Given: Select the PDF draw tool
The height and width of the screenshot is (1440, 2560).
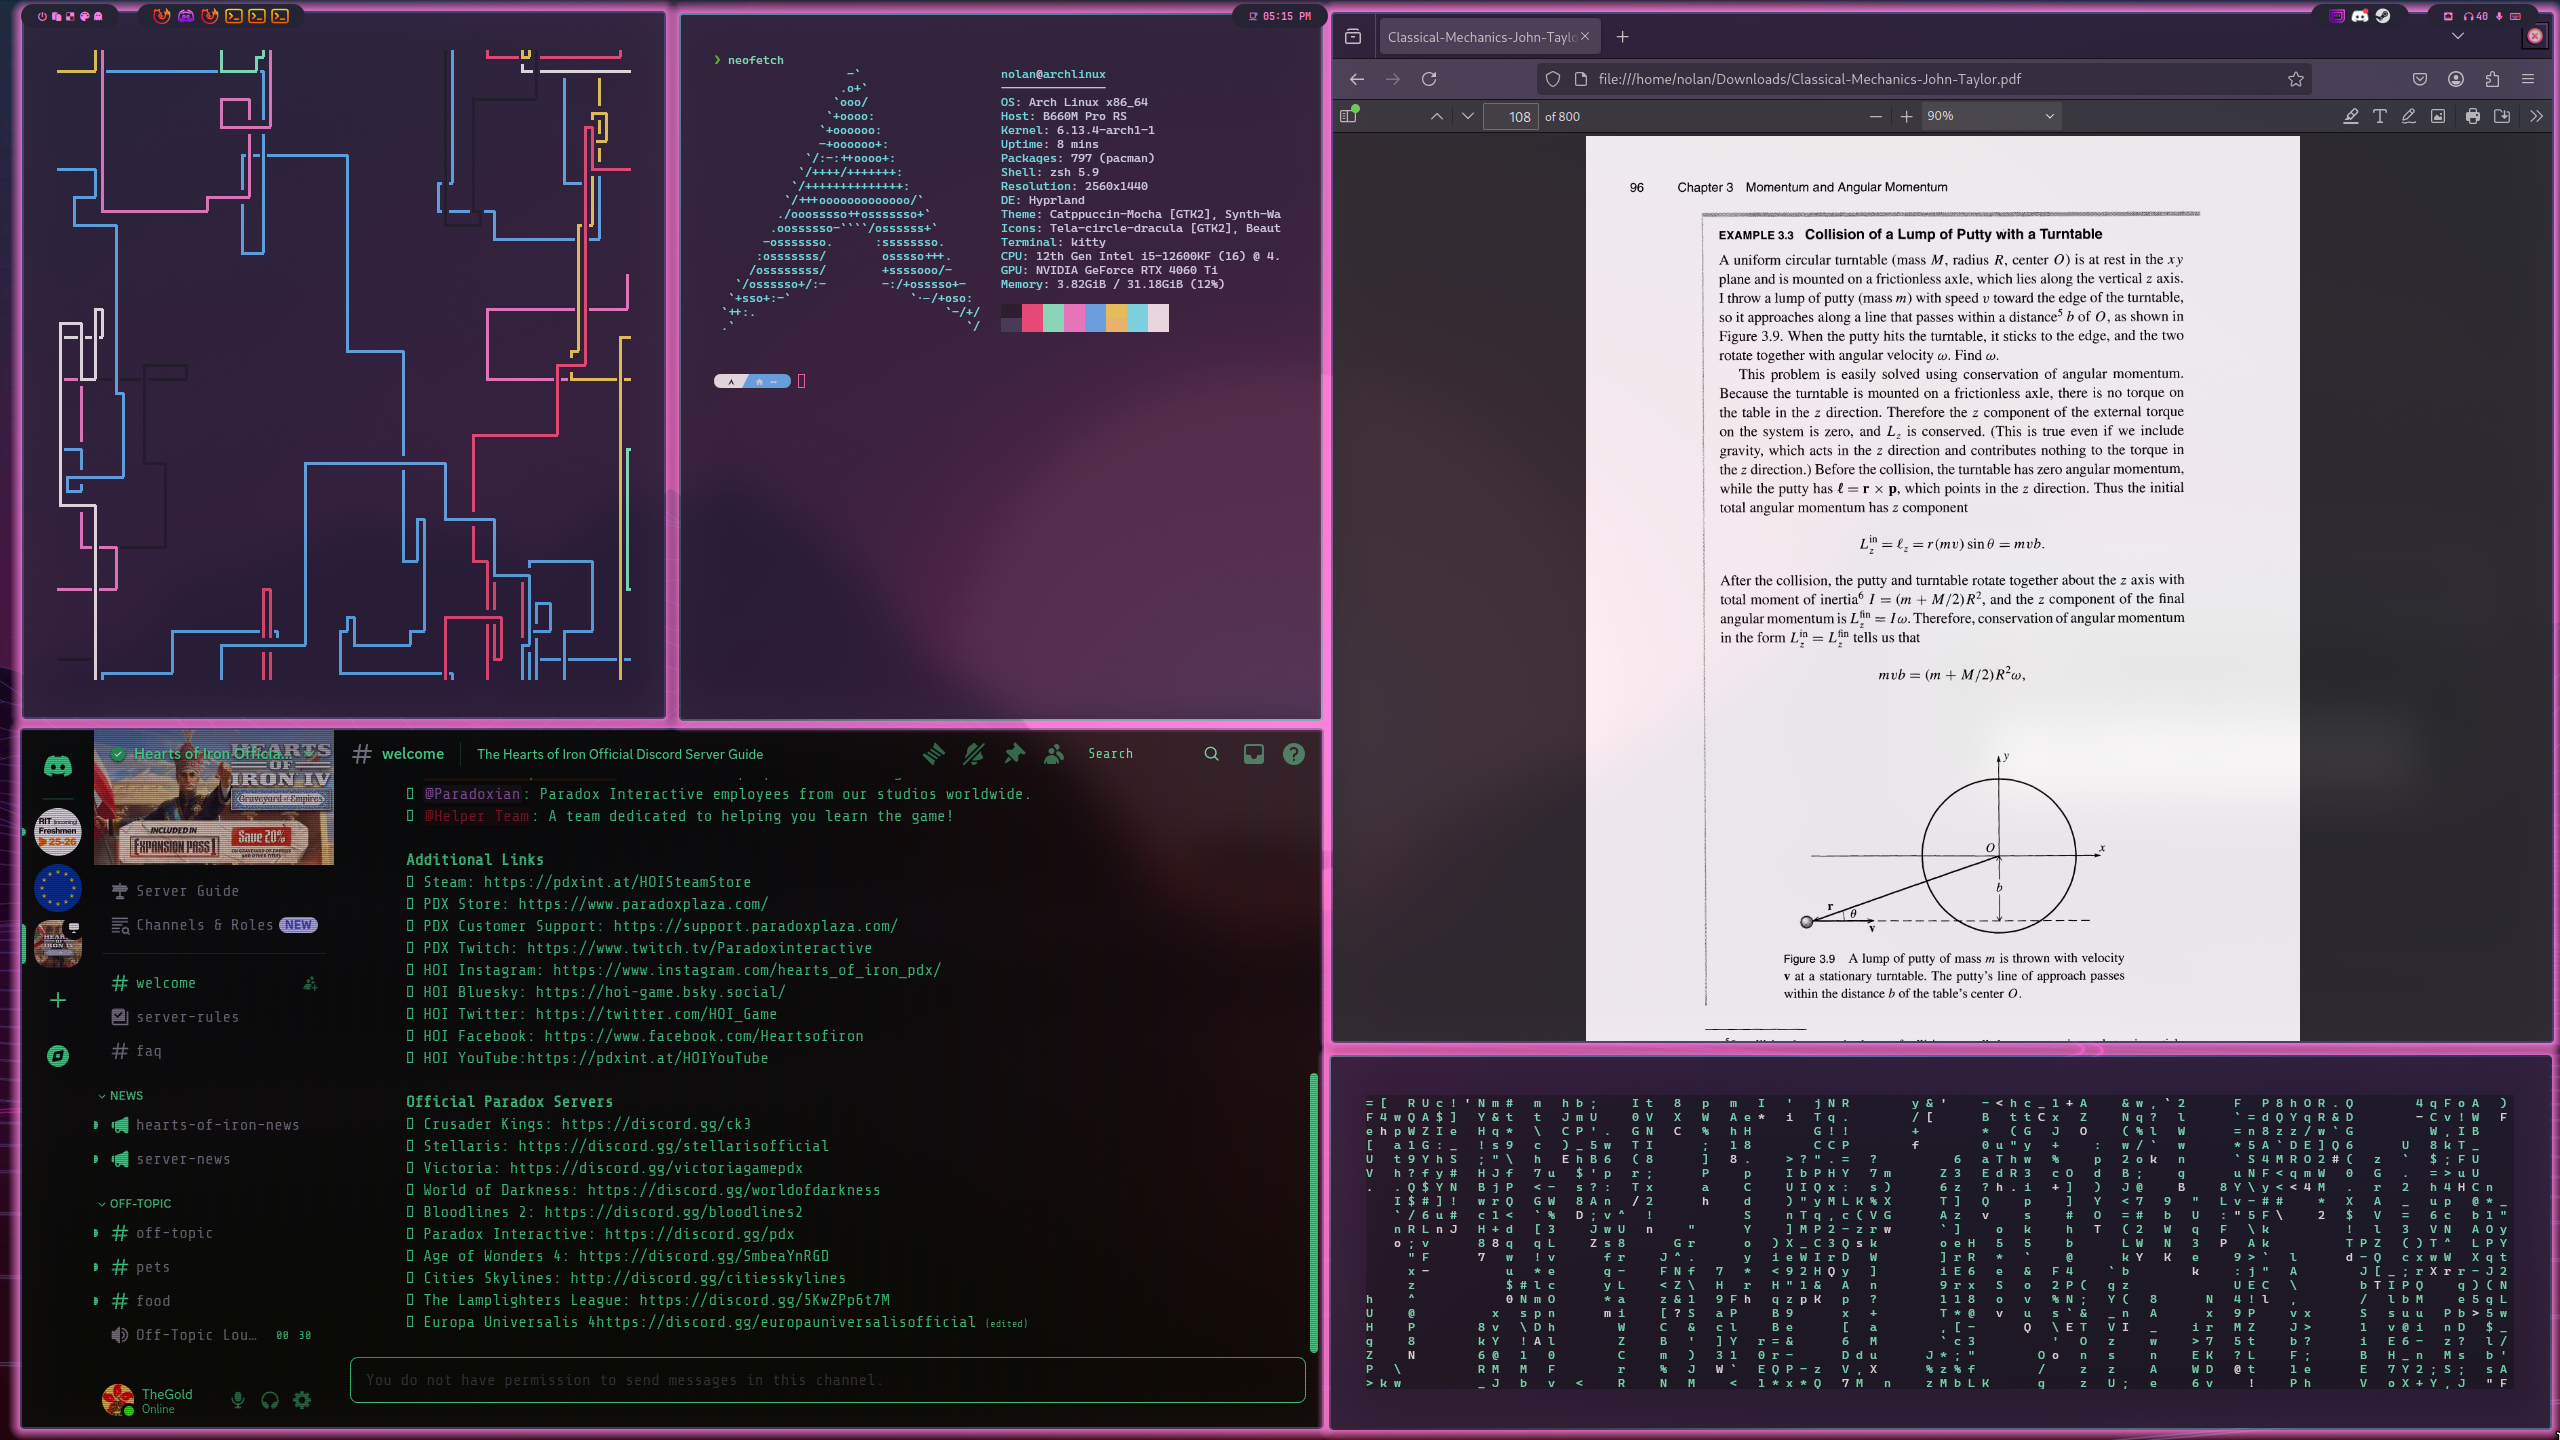Looking at the screenshot, I should point(2409,116).
